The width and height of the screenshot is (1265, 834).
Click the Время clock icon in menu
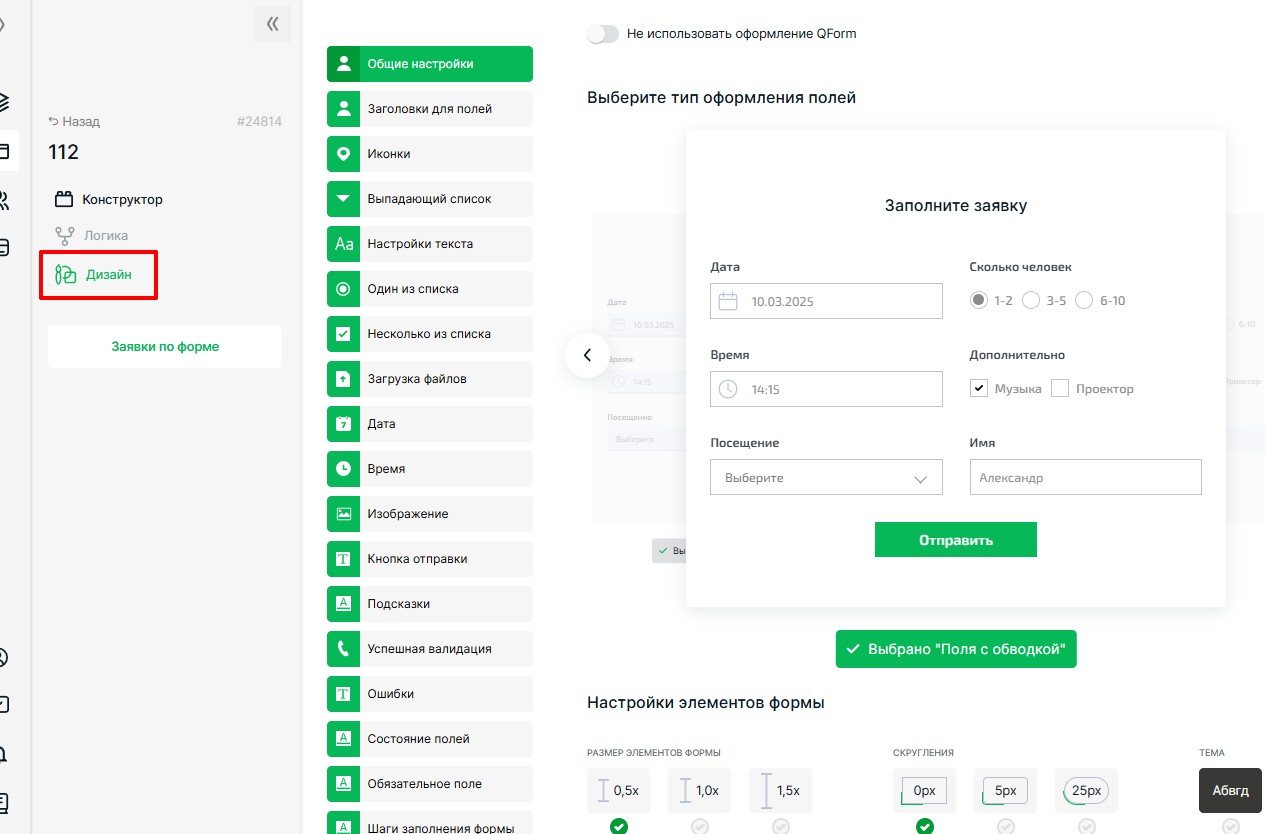point(343,469)
